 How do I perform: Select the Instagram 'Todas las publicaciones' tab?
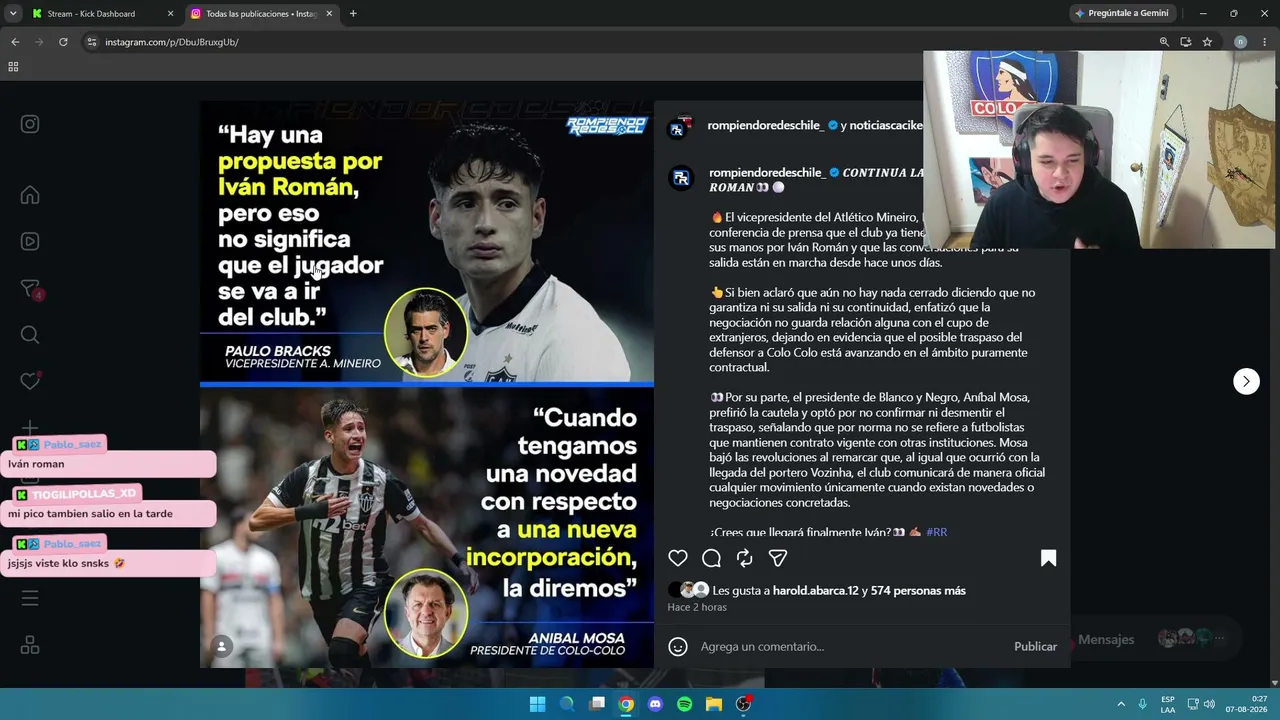[262, 14]
